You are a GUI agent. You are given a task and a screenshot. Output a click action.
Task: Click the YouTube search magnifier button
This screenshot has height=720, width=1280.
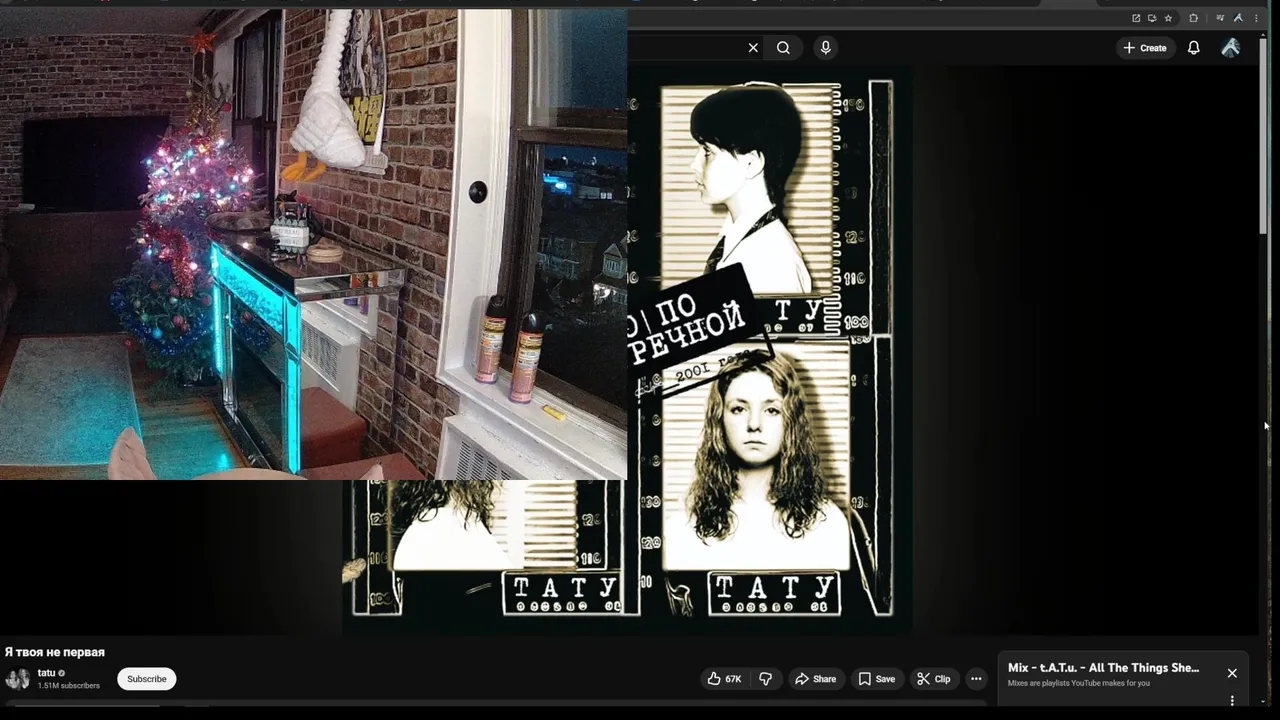(783, 47)
